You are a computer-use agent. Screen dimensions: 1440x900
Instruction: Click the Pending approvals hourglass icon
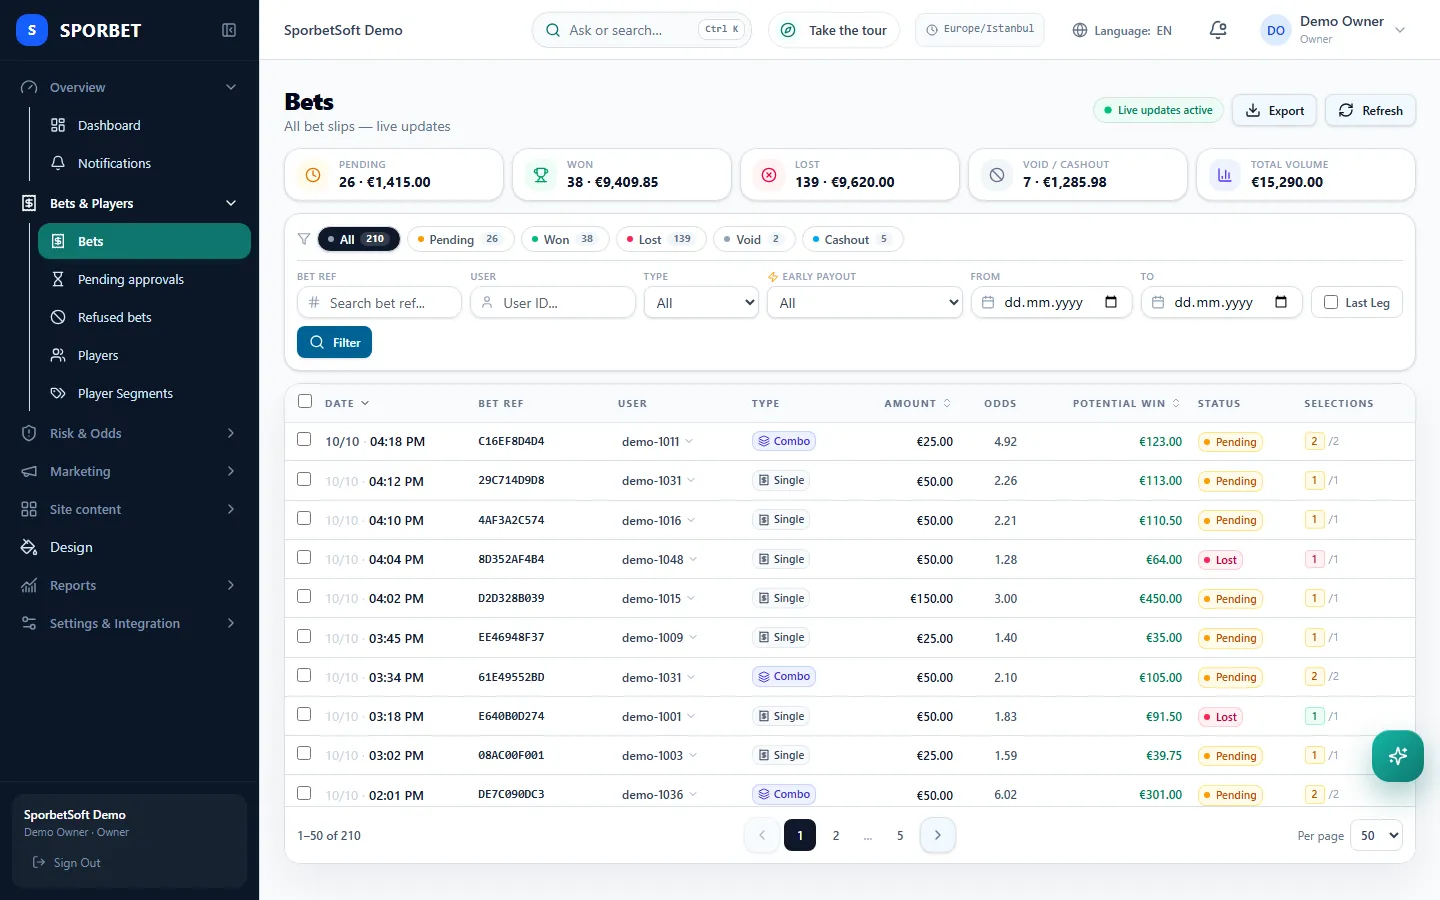(x=58, y=279)
